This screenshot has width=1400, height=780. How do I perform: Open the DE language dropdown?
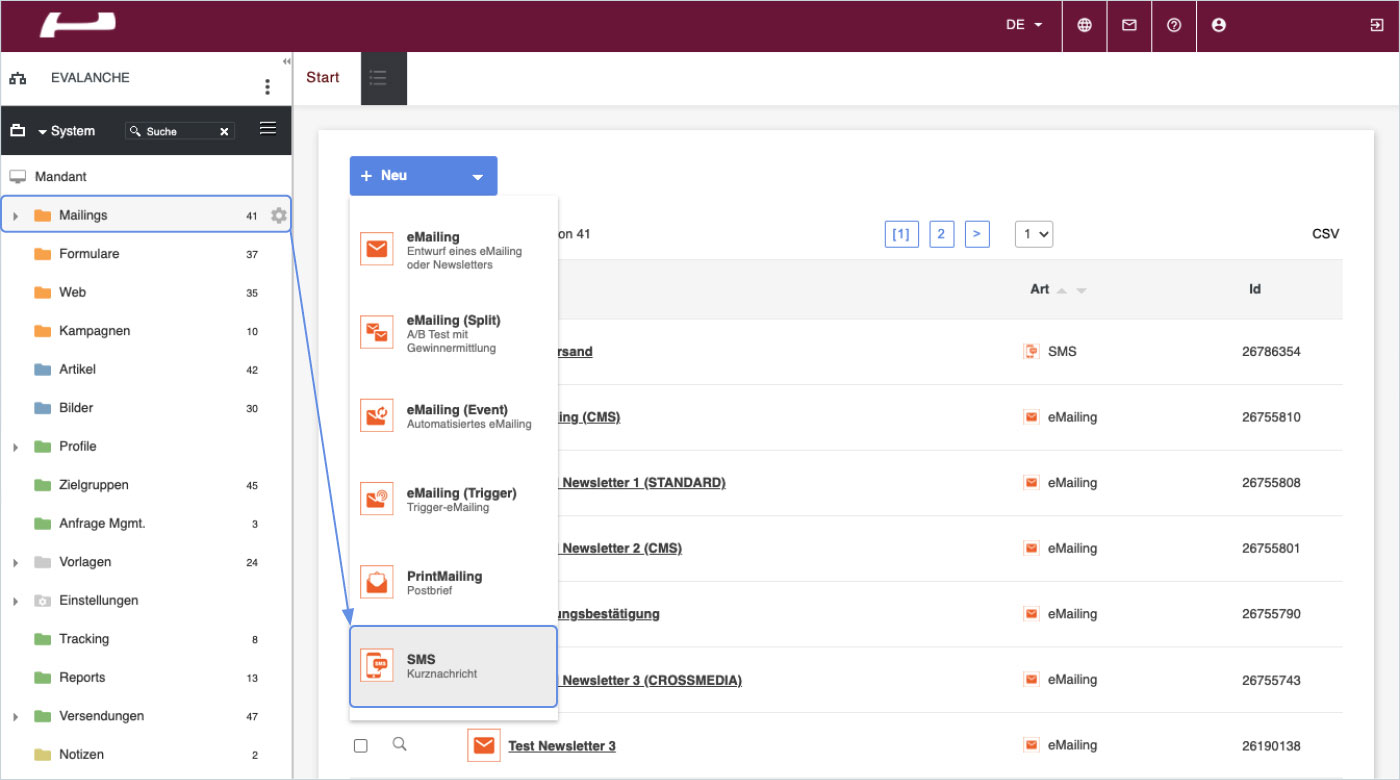(x=1024, y=26)
